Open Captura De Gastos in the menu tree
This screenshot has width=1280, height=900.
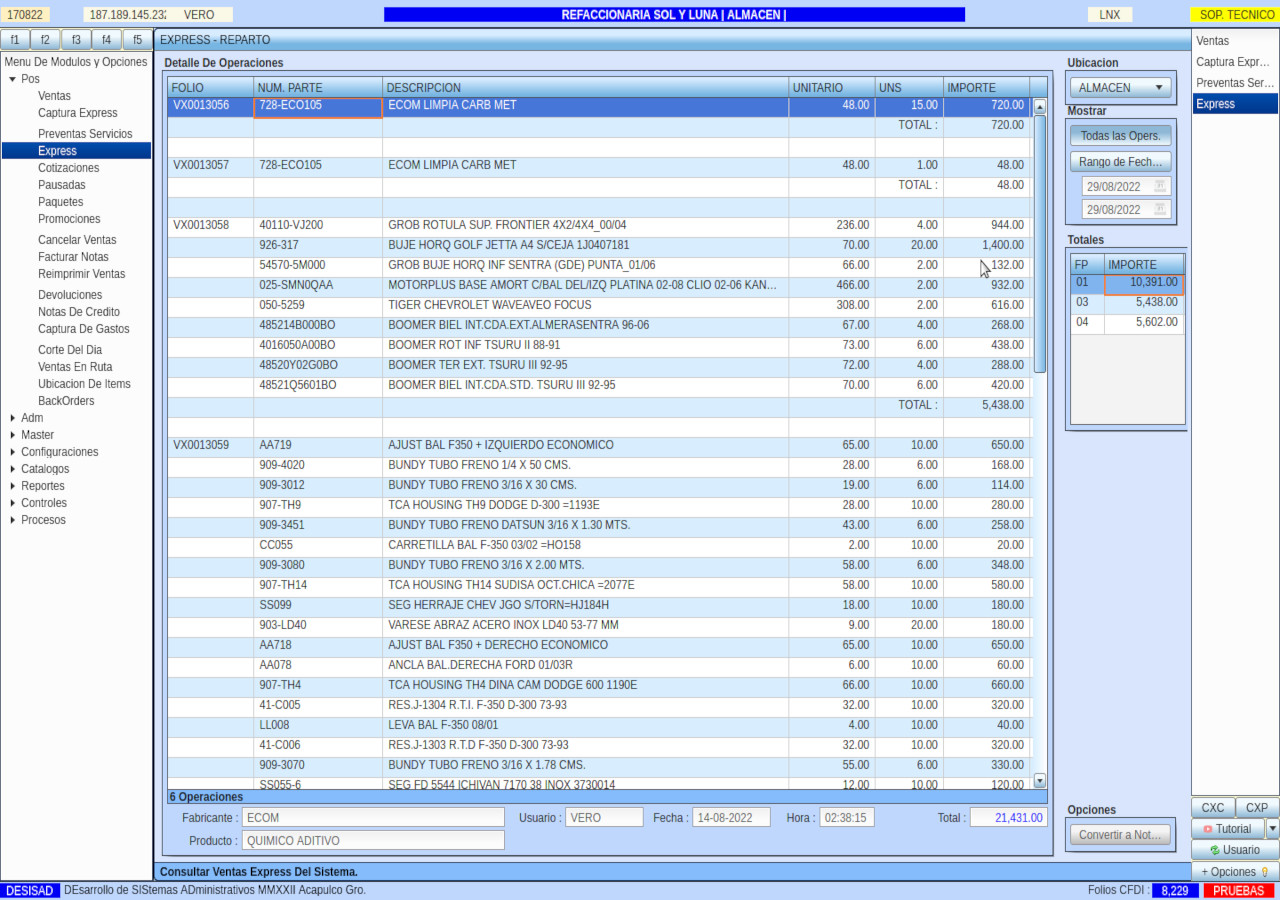tap(84, 329)
